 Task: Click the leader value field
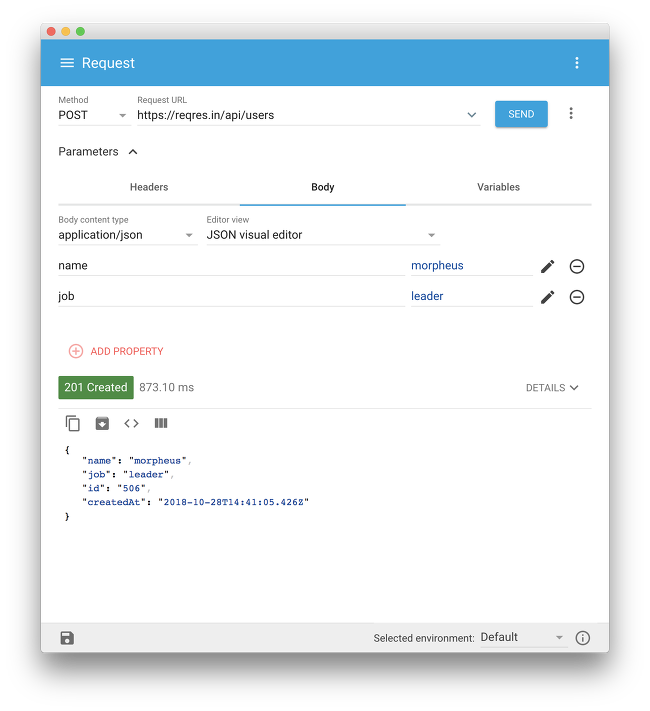[472, 297]
